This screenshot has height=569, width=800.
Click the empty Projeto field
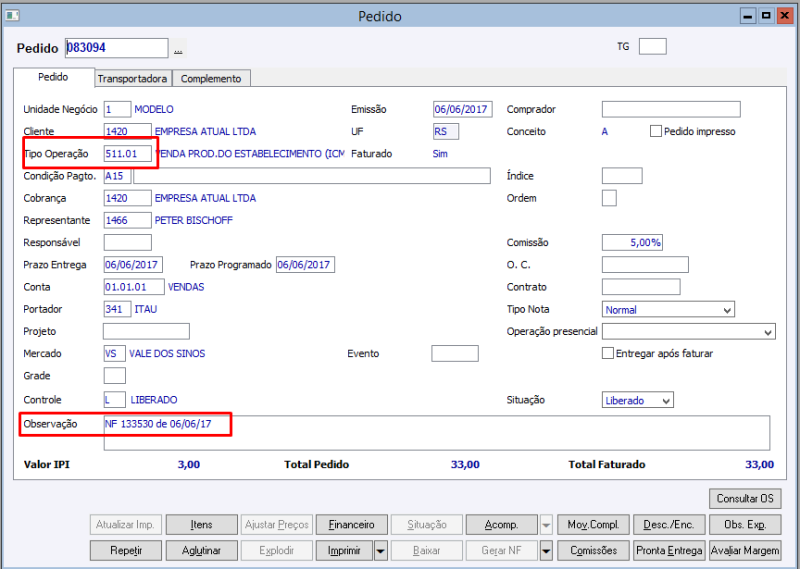click(146, 331)
